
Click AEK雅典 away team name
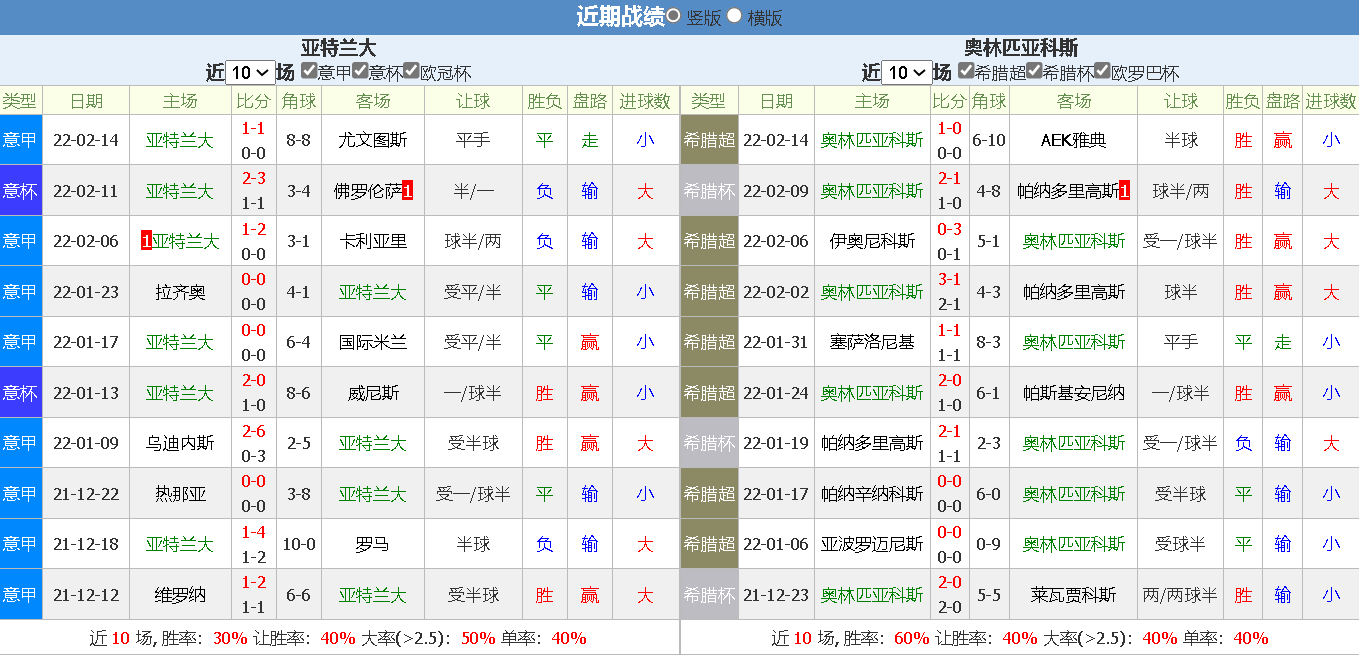[x=1074, y=140]
